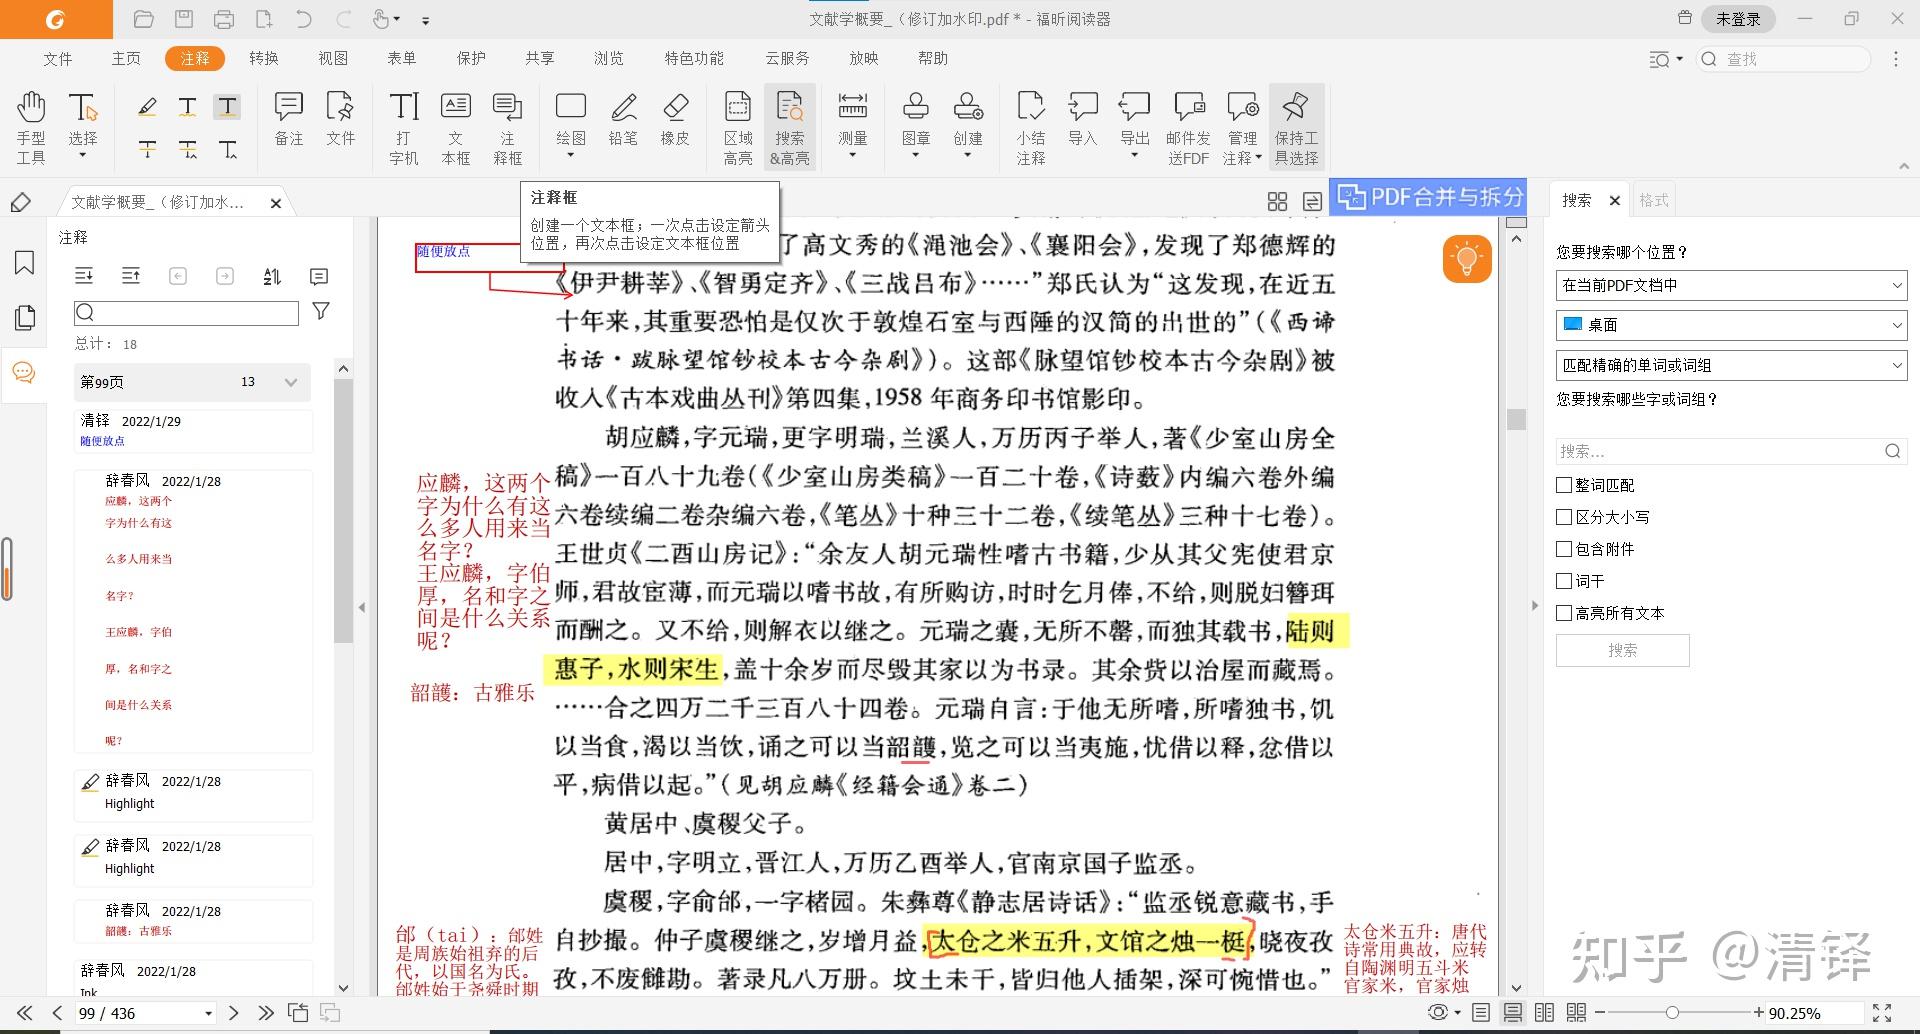Click the page number 99 / 436 field
The image size is (1920, 1034).
click(146, 1013)
